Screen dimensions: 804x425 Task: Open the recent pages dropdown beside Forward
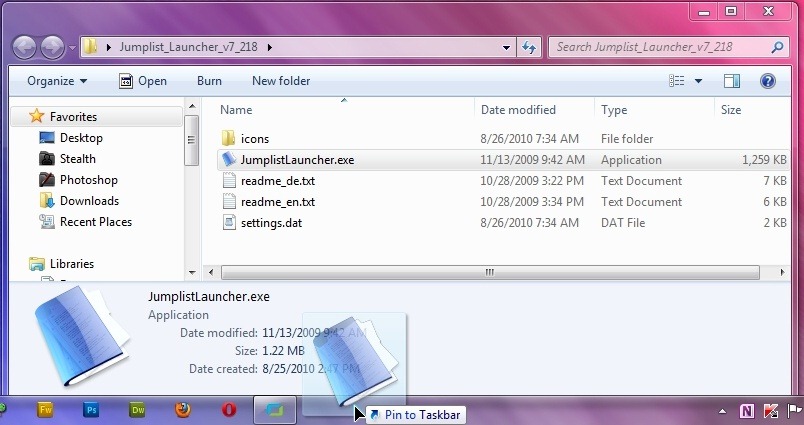72,48
